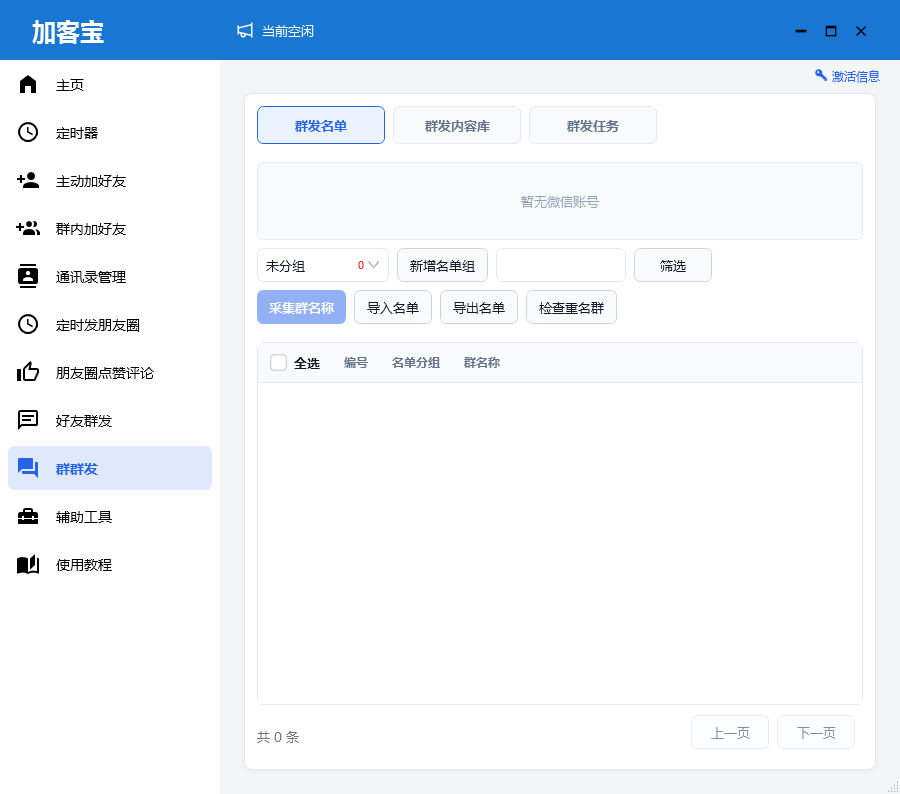Open 通讯录管理 section
This screenshot has width=900, height=794.
pos(110,277)
